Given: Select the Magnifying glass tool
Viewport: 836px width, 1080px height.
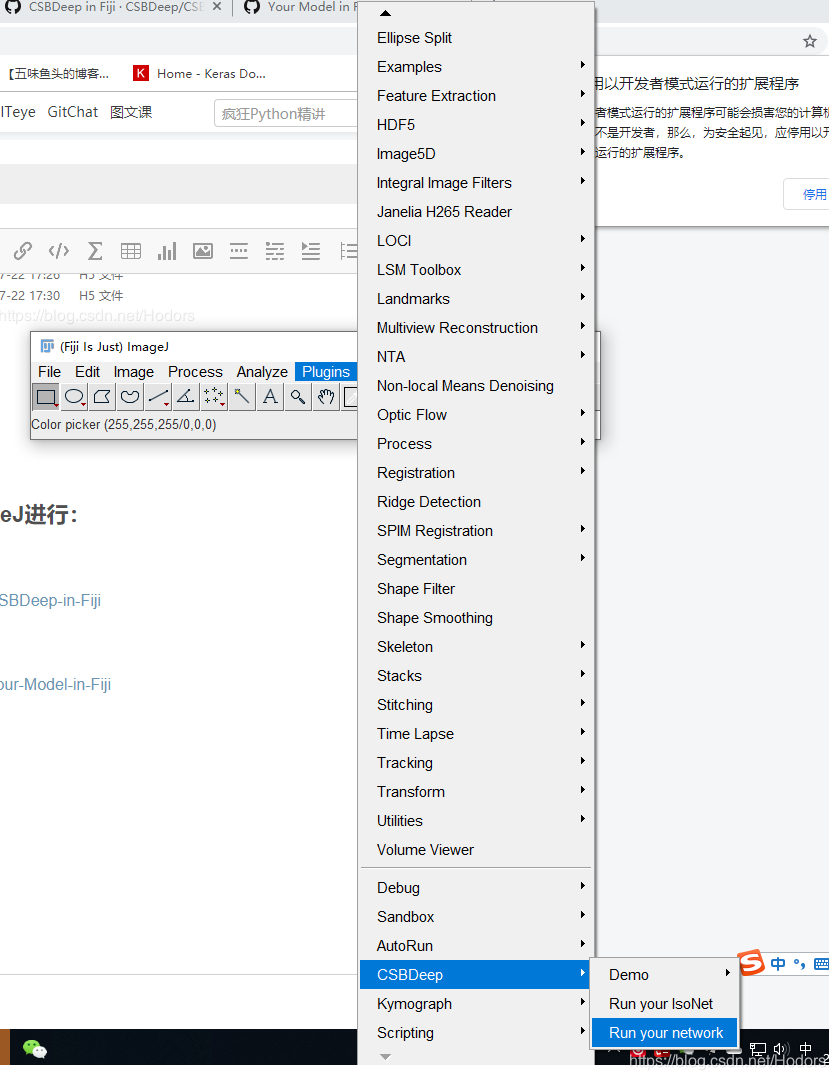Looking at the screenshot, I should tap(297, 397).
